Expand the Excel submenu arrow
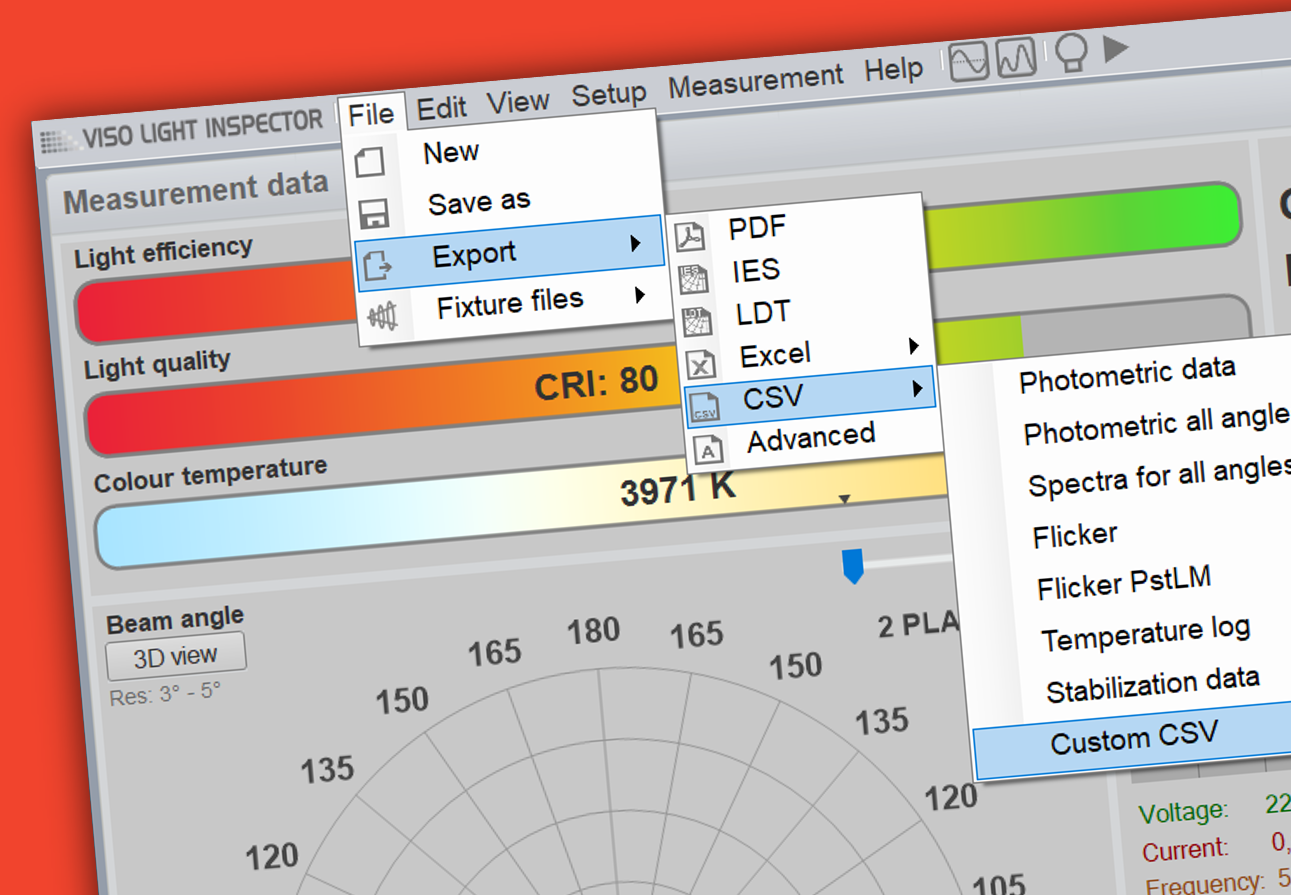 pos(914,346)
